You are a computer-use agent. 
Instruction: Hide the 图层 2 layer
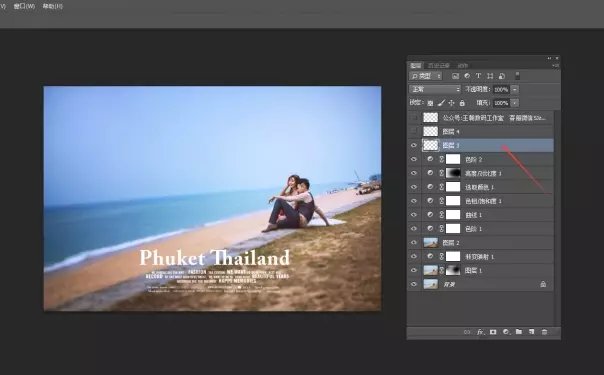tap(414, 243)
